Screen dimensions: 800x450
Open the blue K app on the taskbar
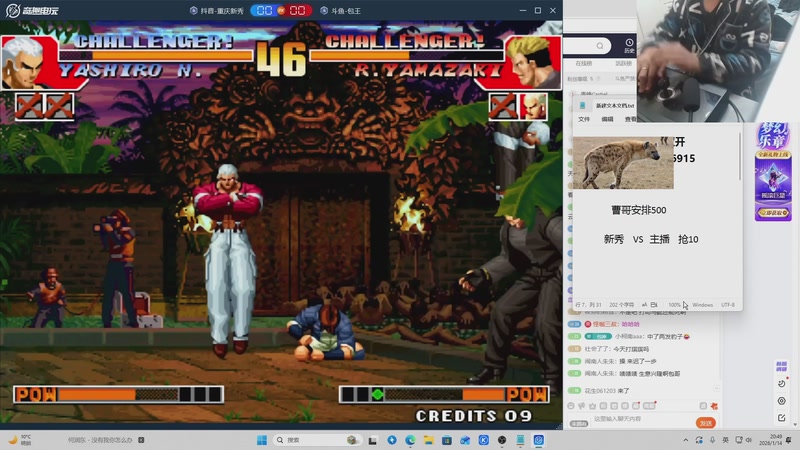pyautogui.click(x=484, y=440)
